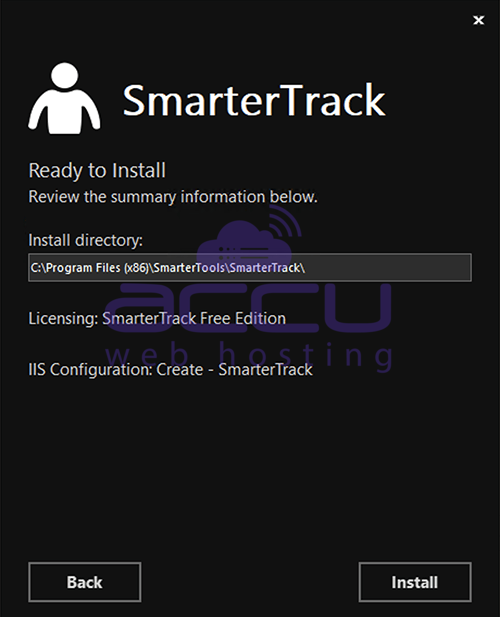
Task: Select the 'Create - SmarterTrack' value text
Action: [234, 369]
